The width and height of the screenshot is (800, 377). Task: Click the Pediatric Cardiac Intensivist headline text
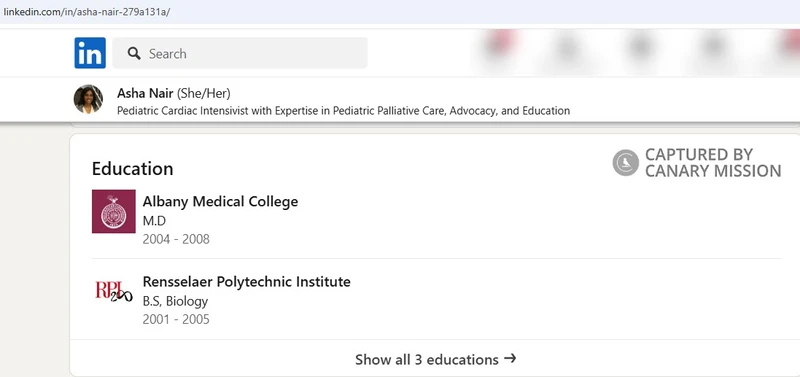coord(343,111)
